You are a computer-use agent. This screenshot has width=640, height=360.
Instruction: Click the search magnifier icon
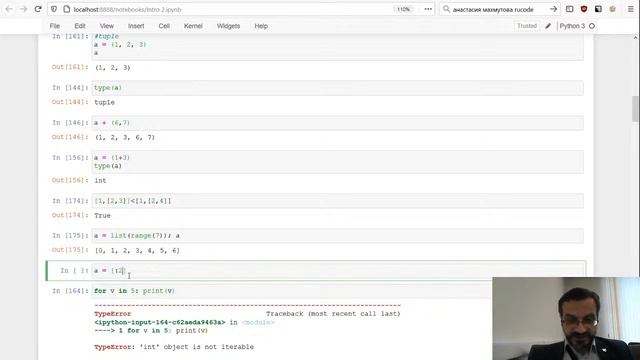[446, 9]
